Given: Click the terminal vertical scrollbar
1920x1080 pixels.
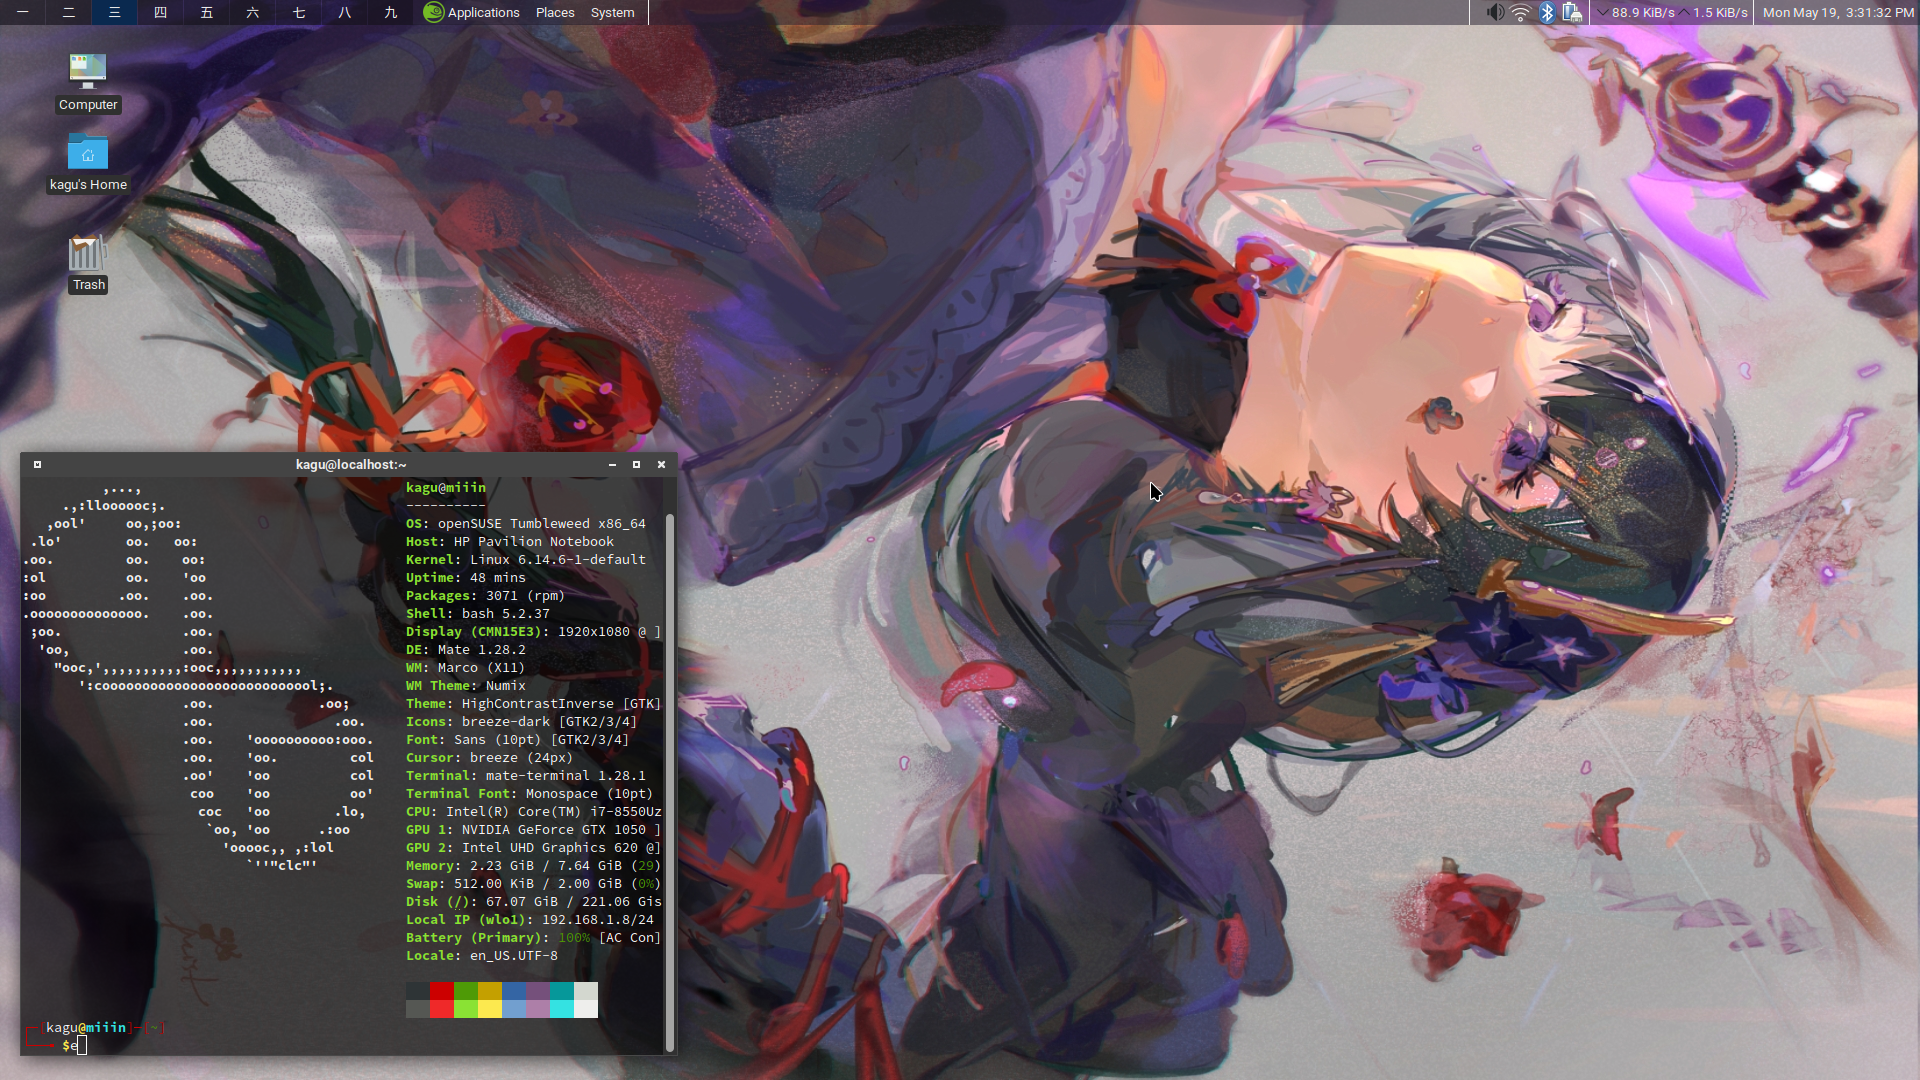Looking at the screenshot, I should pyautogui.click(x=669, y=781).
